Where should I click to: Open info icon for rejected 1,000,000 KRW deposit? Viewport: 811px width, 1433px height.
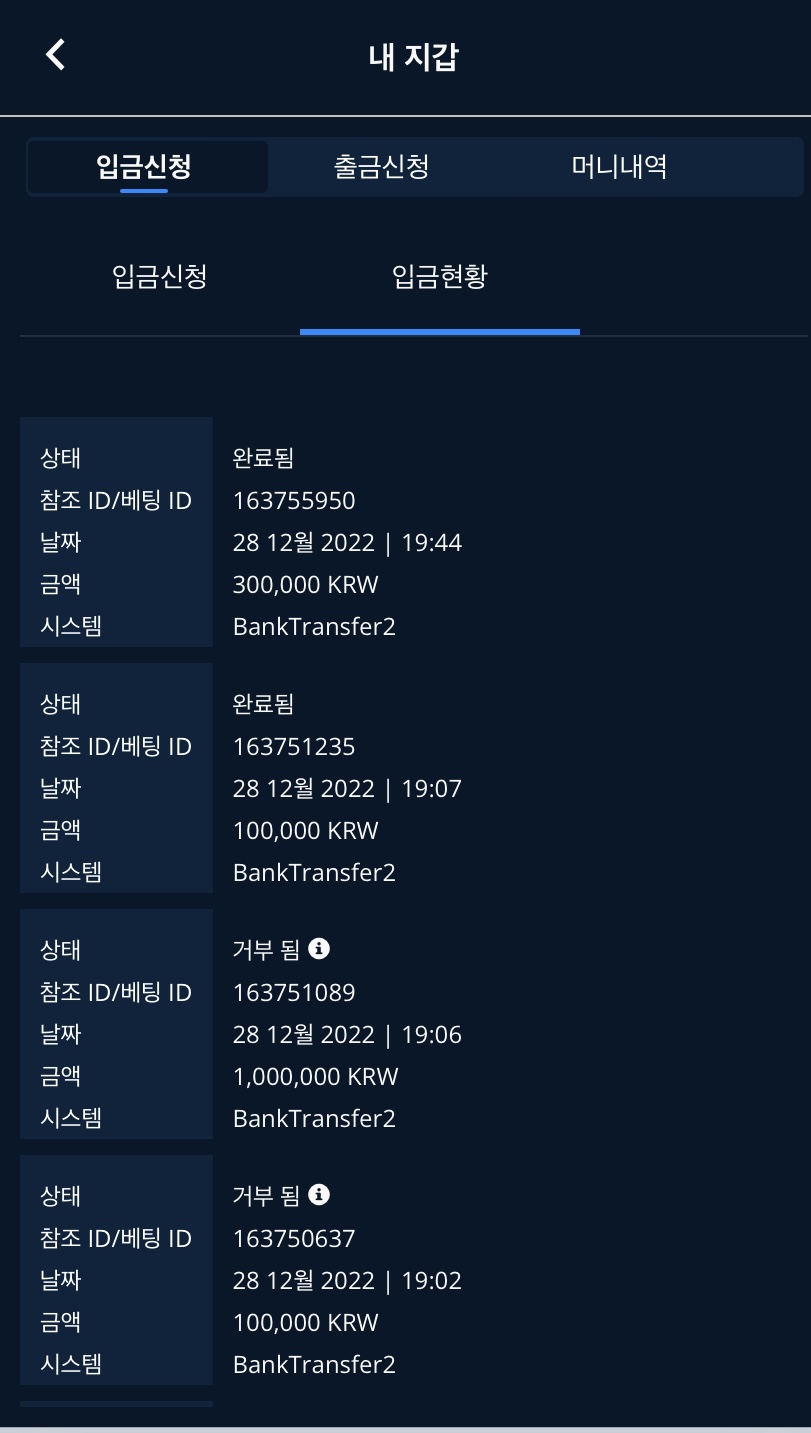point(319,948)
